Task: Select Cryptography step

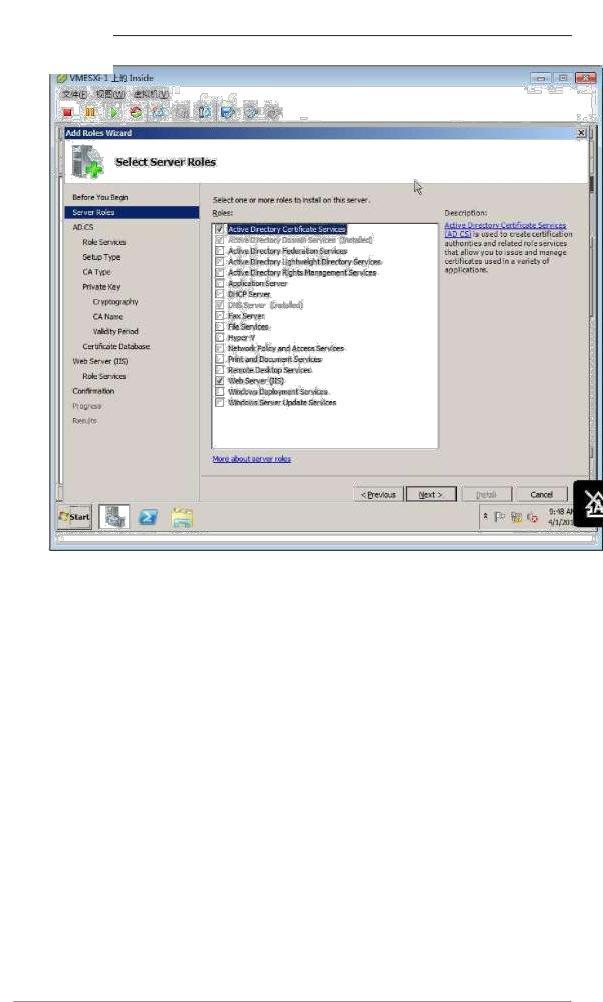Action: [116, 302]
